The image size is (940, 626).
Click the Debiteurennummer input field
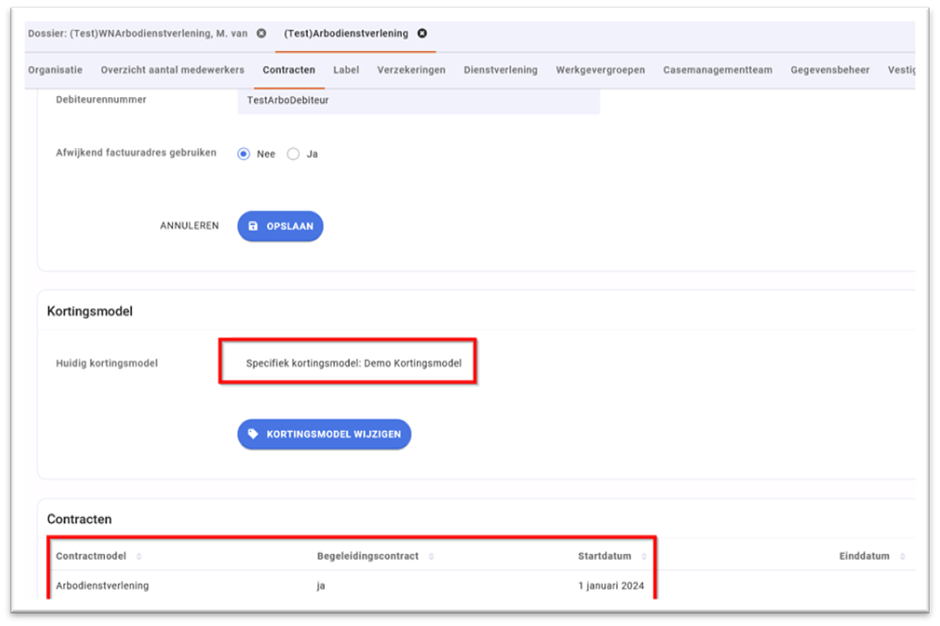[418, 101]
